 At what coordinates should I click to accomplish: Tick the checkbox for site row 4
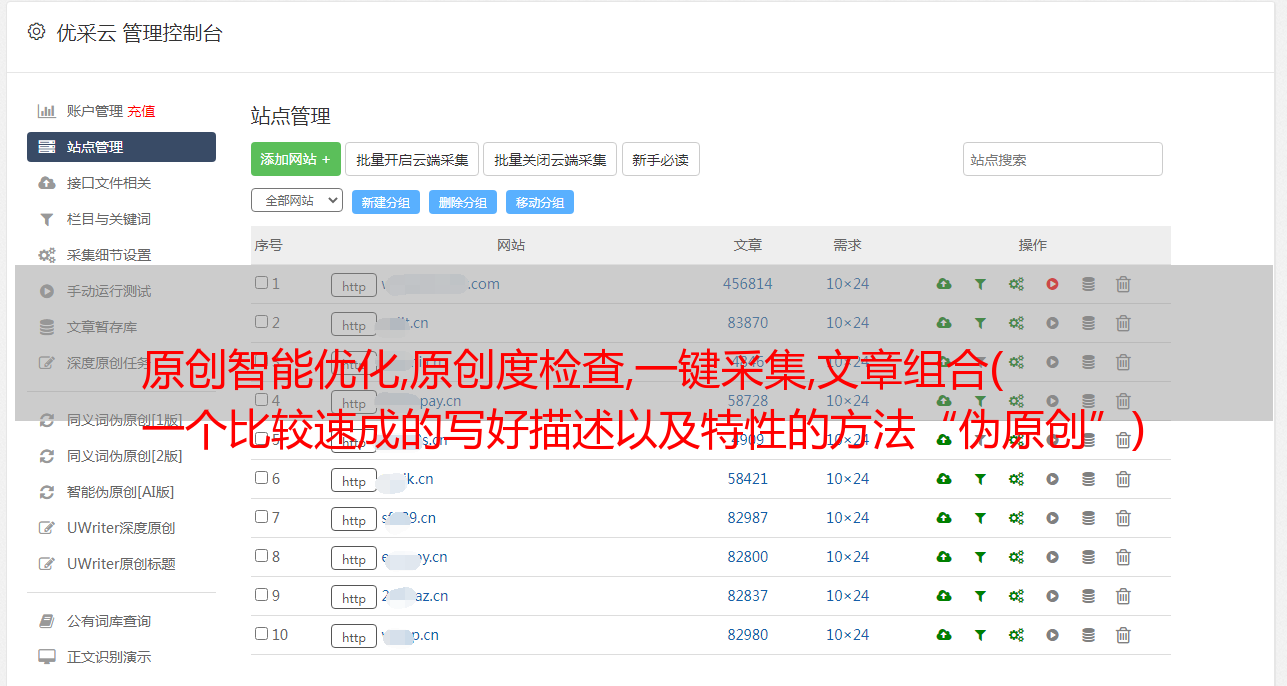[261, 400]
